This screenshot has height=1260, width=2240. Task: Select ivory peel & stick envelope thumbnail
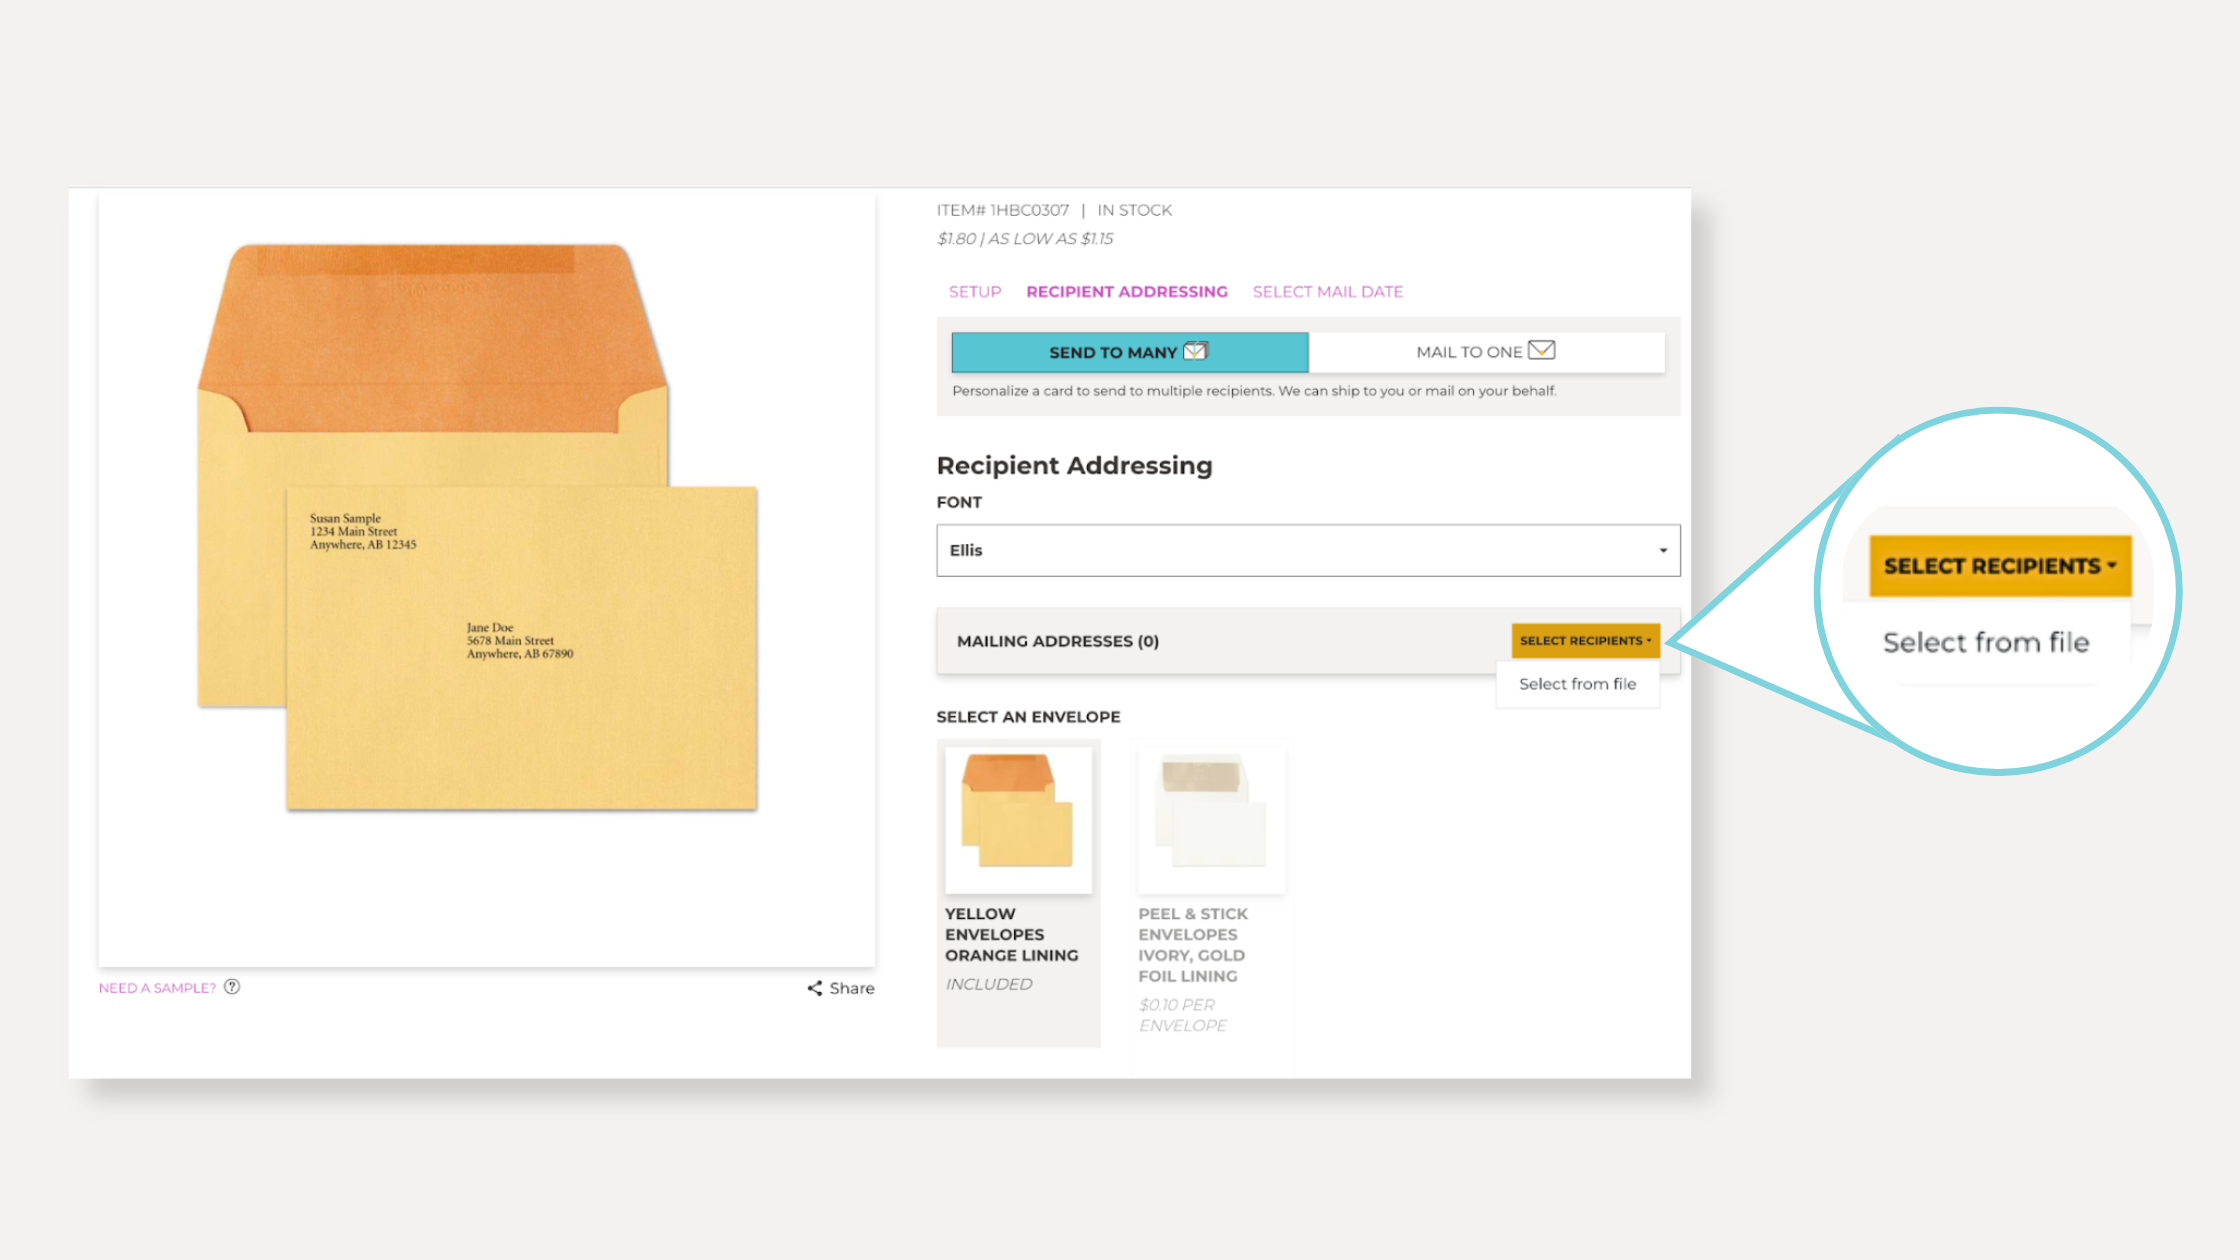click(x=1211, y=819)
